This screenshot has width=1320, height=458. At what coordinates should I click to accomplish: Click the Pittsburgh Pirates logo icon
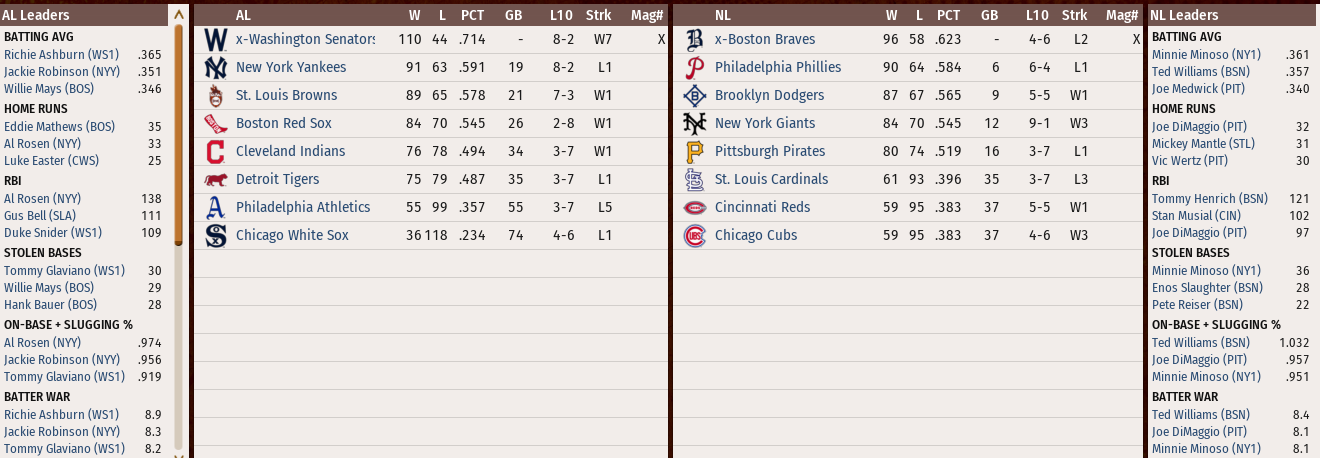[694, 152]
